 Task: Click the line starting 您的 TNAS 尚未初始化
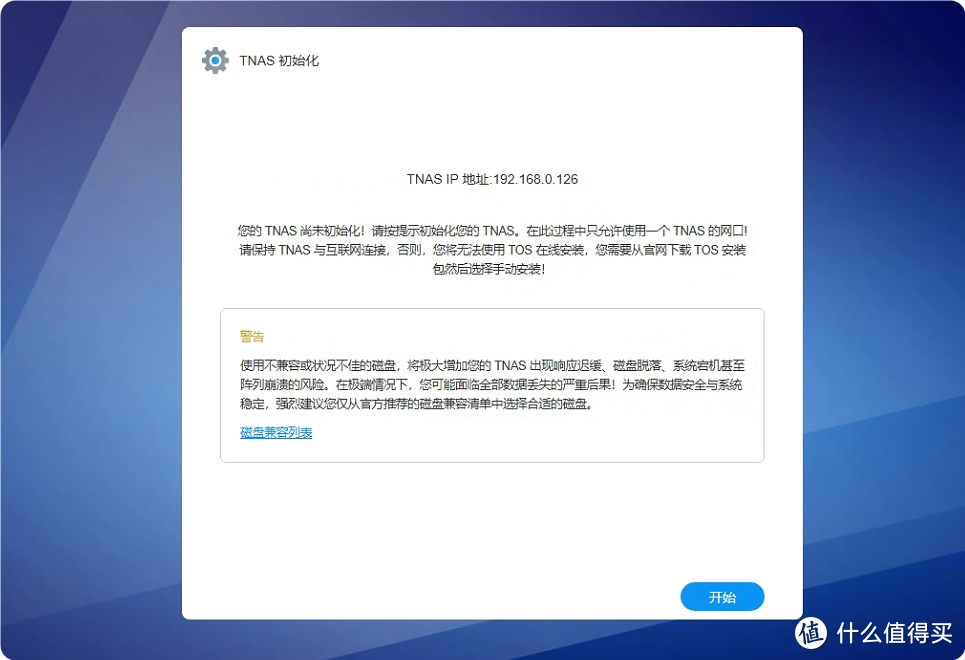click(x=492, y=231)
